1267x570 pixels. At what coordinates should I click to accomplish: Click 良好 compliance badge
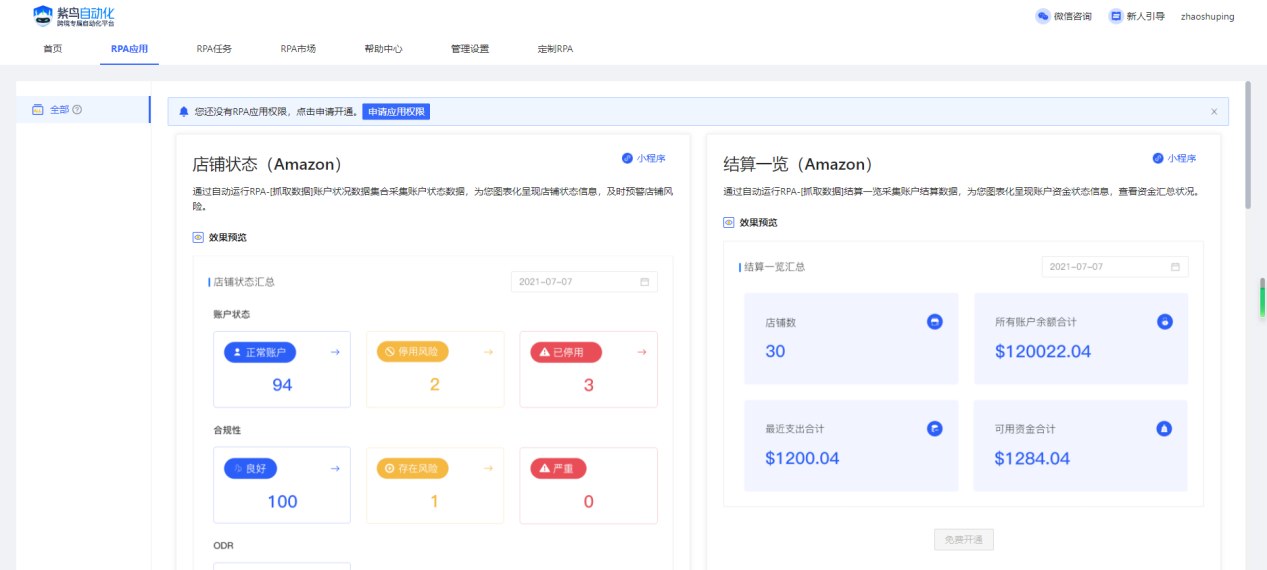(251, 468)
